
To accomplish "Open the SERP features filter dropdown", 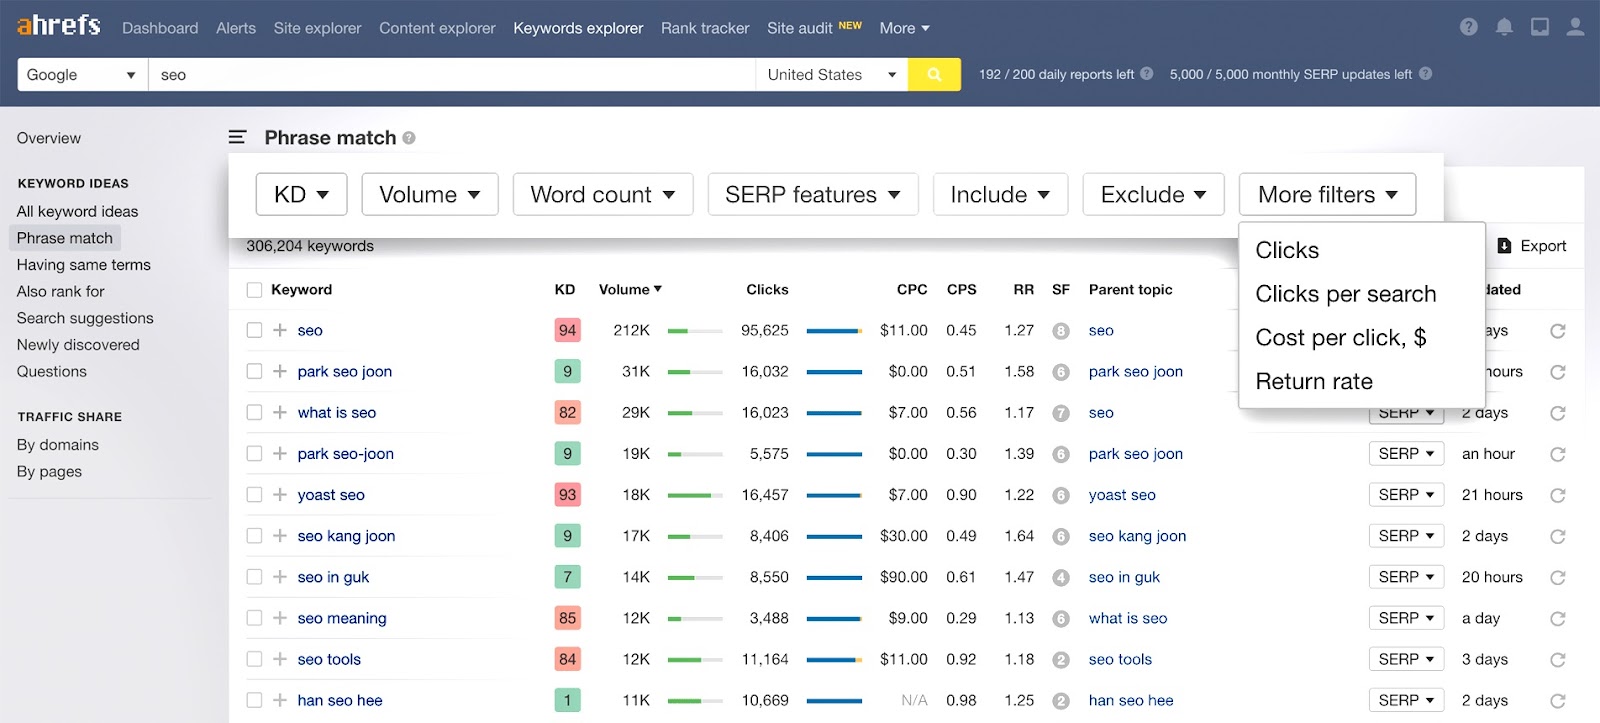I will pyautogui.click(x=813, y=194).
